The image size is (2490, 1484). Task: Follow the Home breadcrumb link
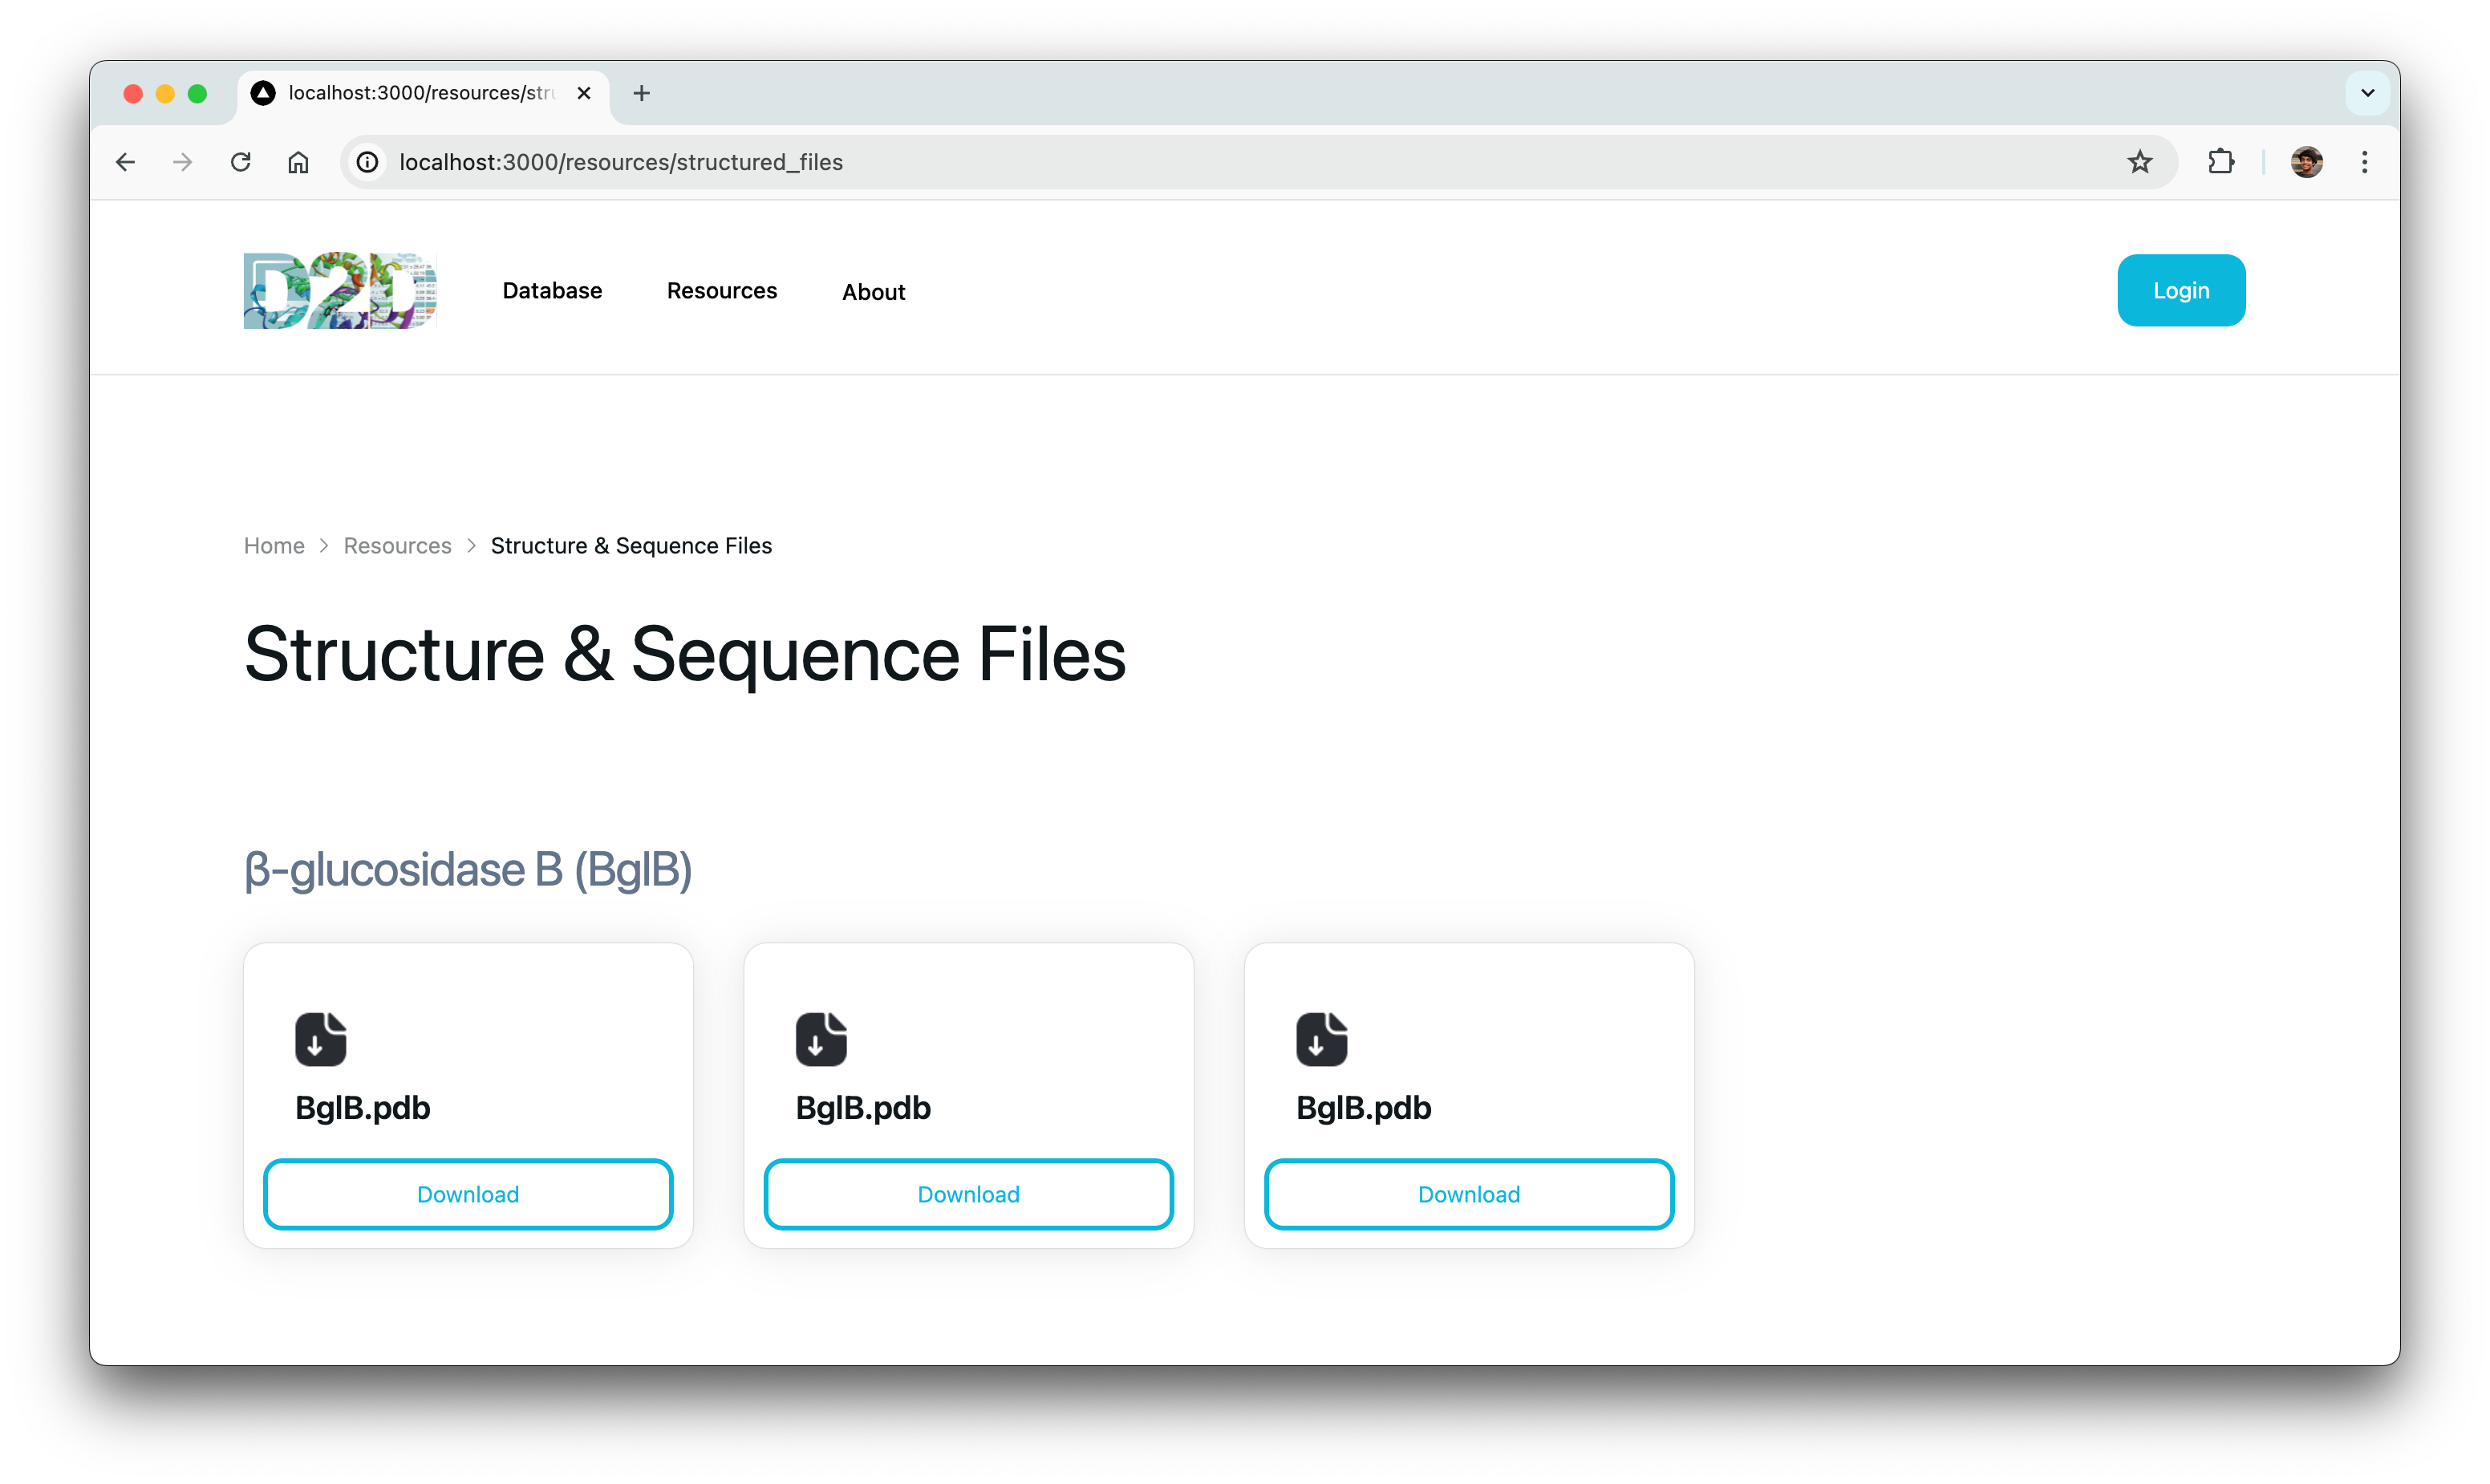[x=274, y=546]
